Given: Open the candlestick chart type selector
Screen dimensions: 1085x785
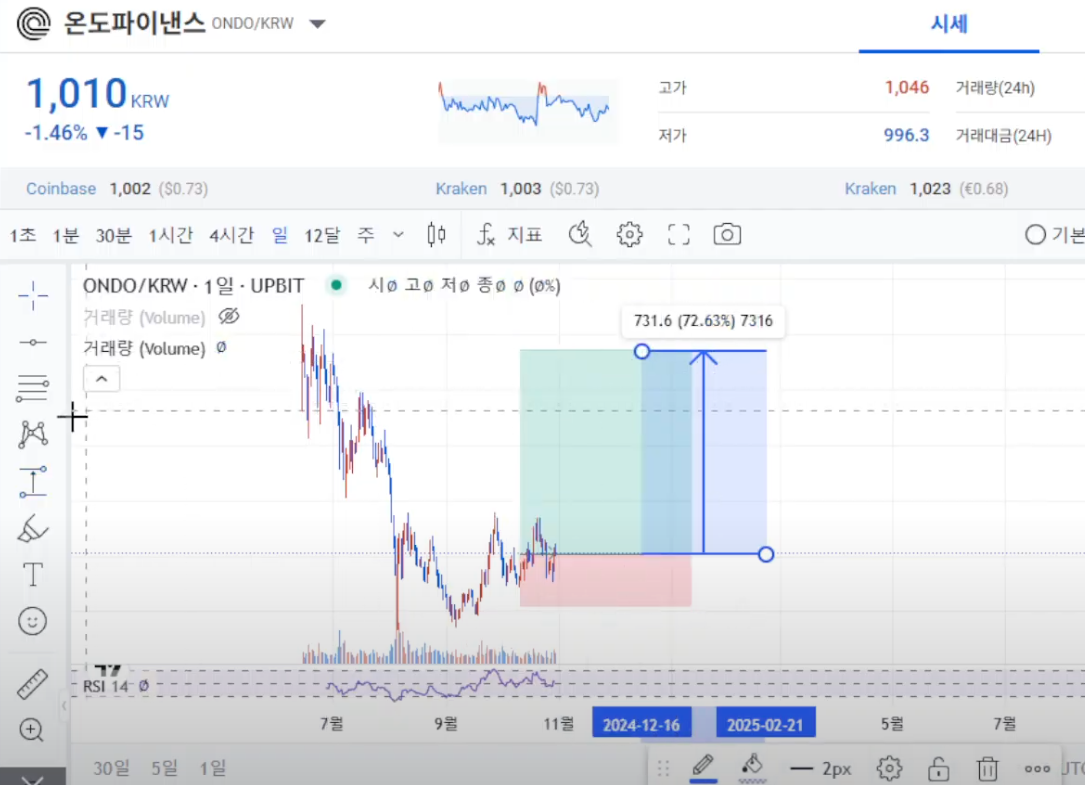Looking at the screenshot, I should (437, 235).
